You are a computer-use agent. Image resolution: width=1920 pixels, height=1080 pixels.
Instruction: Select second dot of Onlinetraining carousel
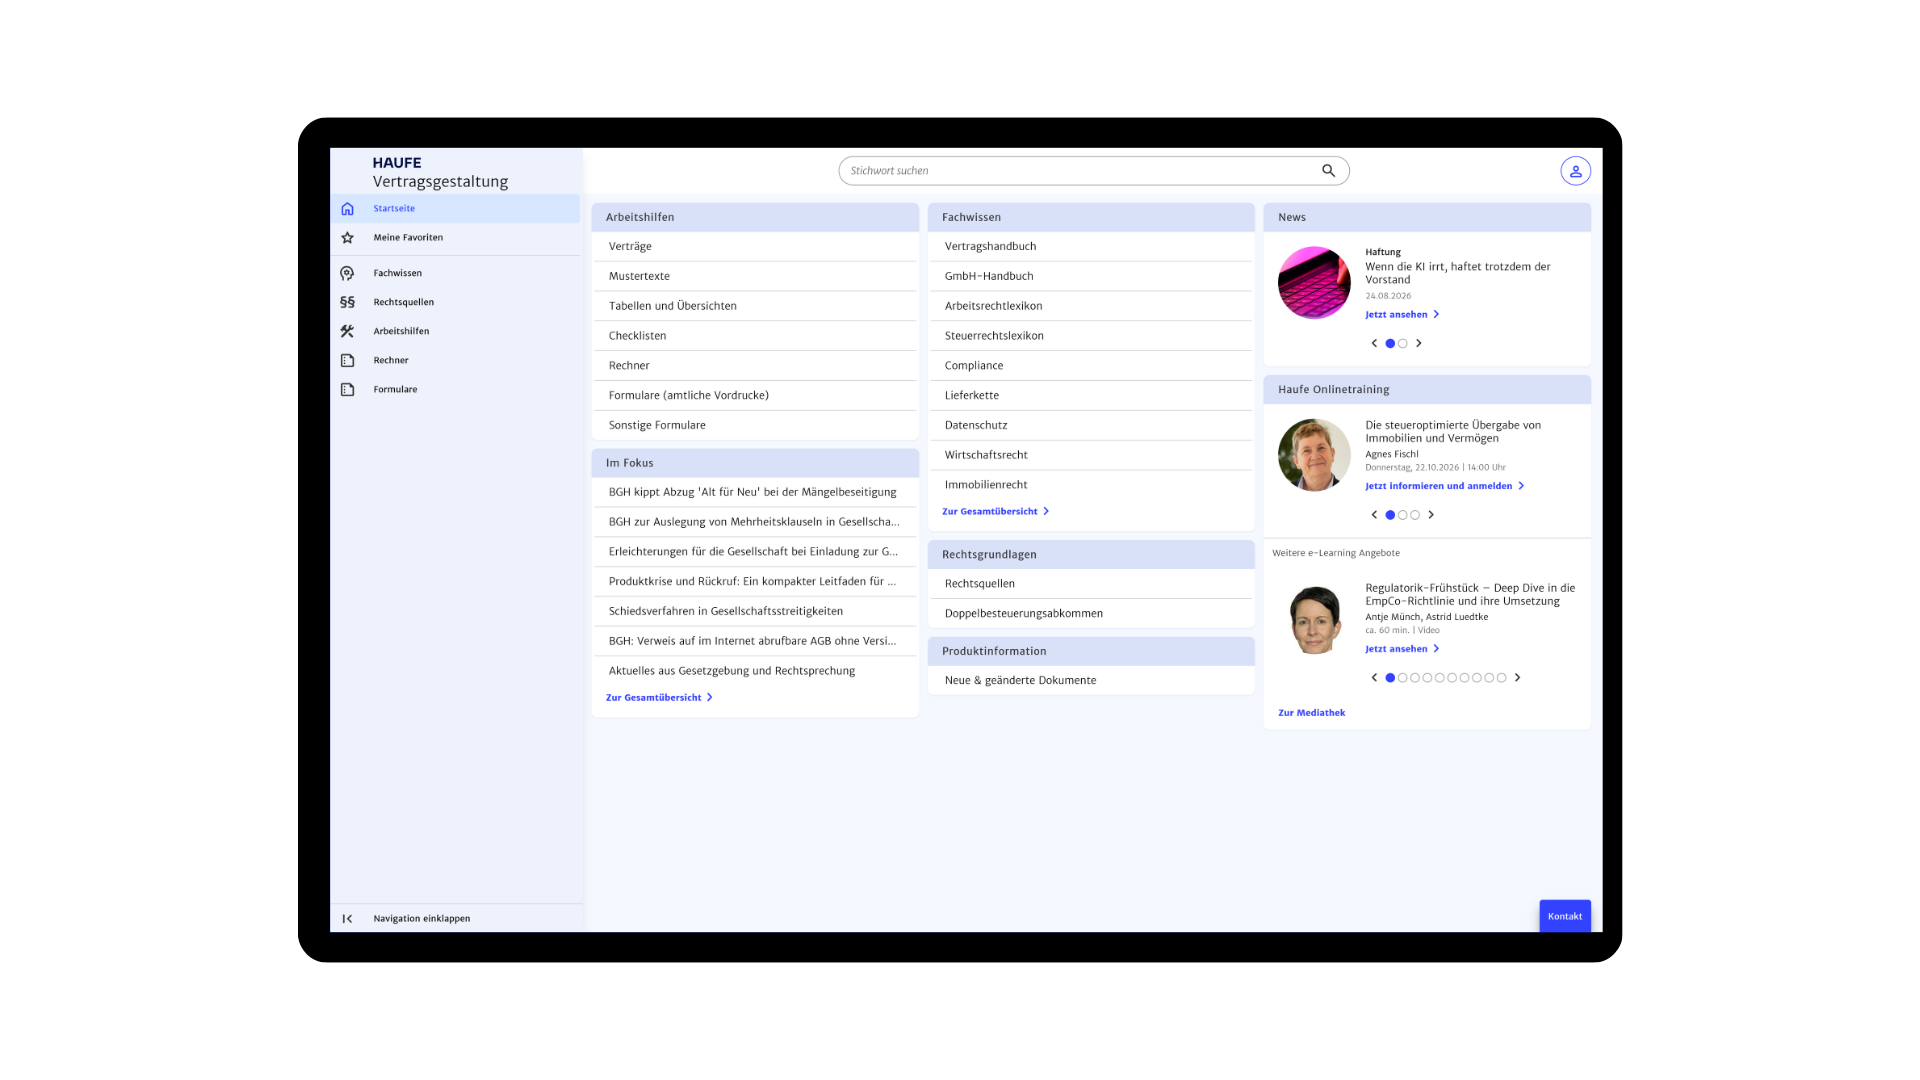point(1402,515)
